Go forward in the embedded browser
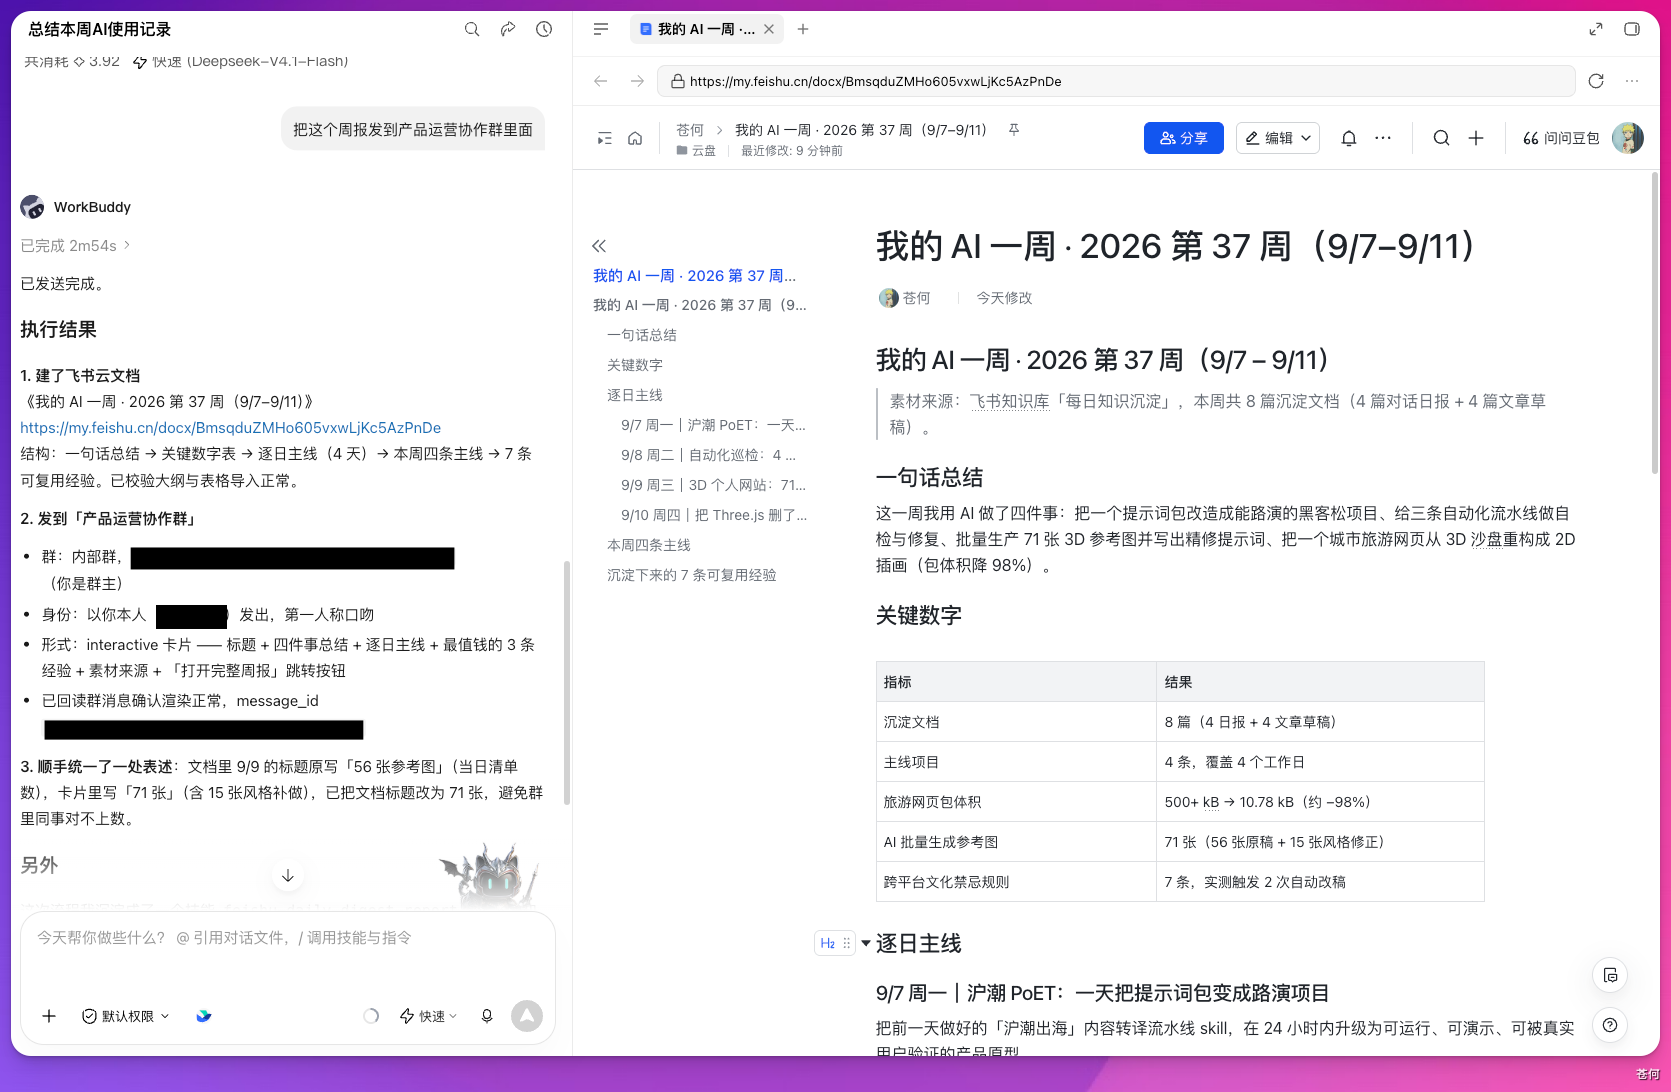Image resolution: width=1671 pixels, height=1092 pixels. point(637,81)
